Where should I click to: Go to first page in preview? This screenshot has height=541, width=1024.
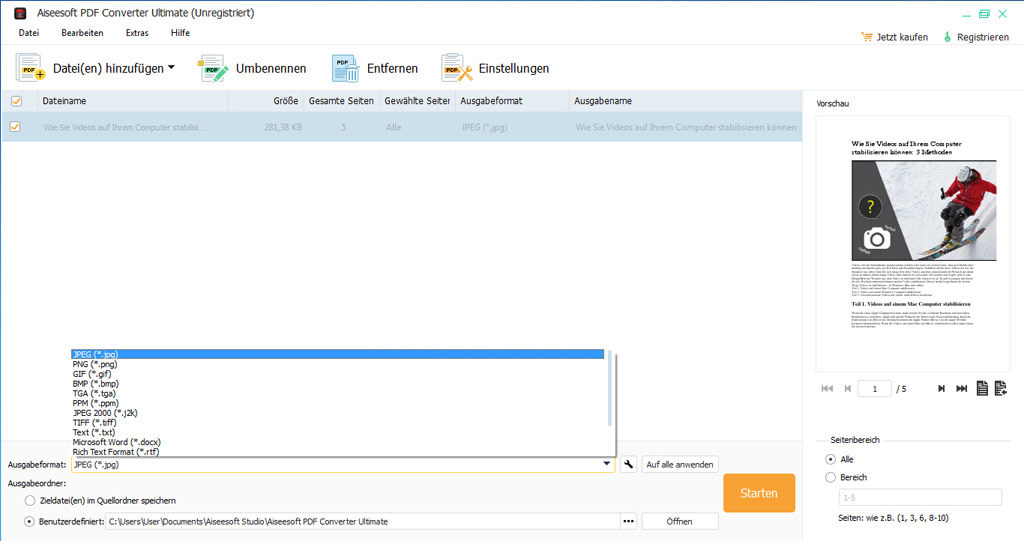pyautogui.click(x=827, y=389)
